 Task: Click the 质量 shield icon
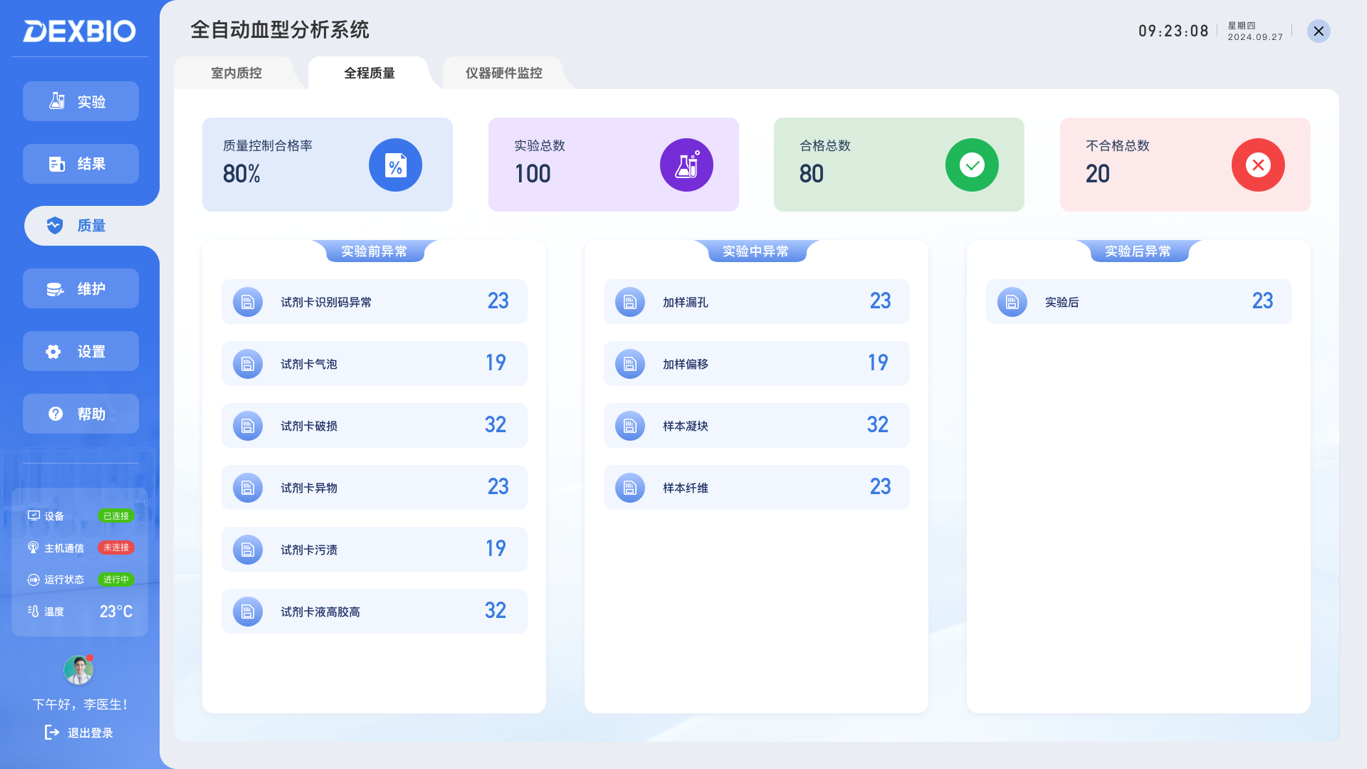pos(54,225)
